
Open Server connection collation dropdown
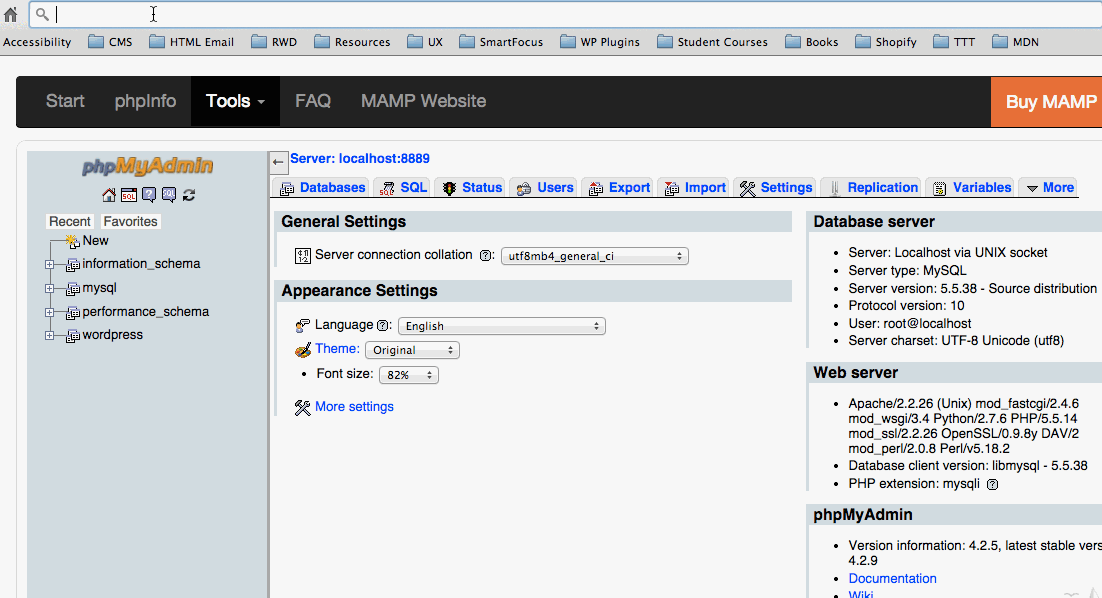pyautogui.click(x=595, y=256)
